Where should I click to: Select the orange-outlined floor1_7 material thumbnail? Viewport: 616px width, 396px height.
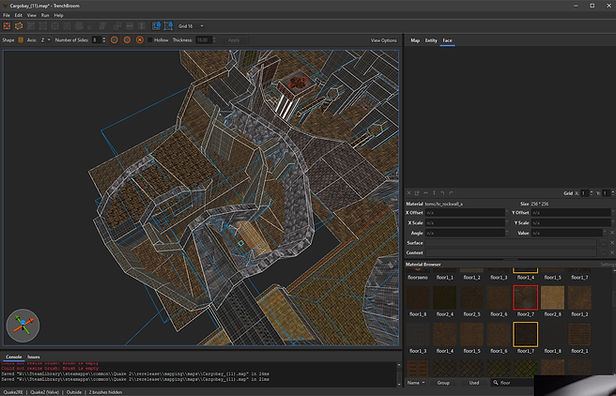click(525, 334)
